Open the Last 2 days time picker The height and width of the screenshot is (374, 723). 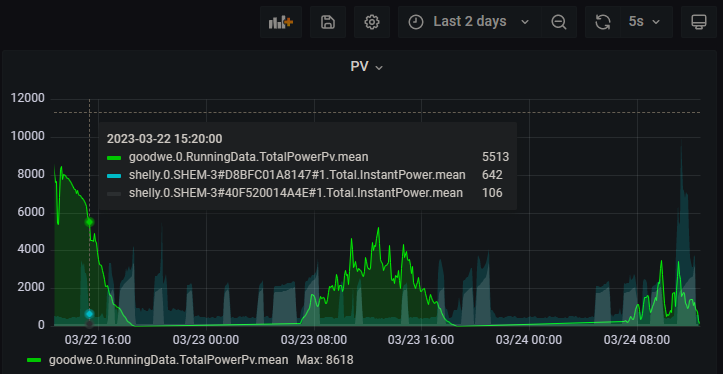click(469, 22)
